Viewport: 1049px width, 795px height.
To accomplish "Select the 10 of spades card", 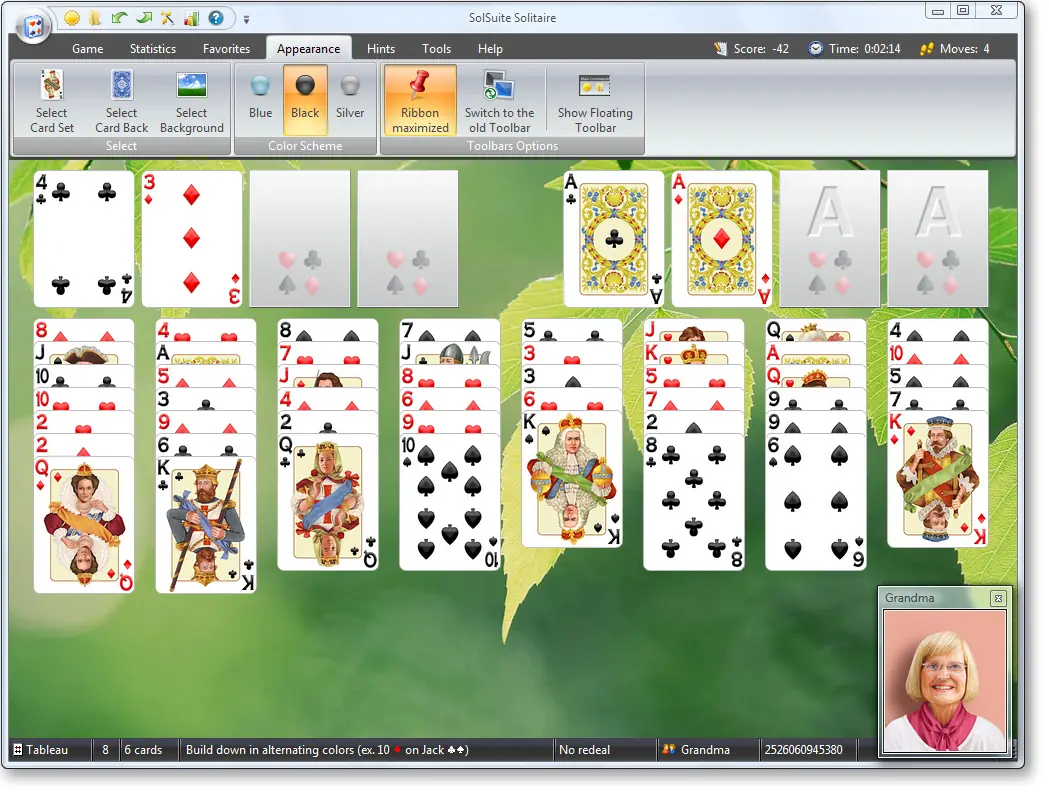I will click(x=450, y=503).
